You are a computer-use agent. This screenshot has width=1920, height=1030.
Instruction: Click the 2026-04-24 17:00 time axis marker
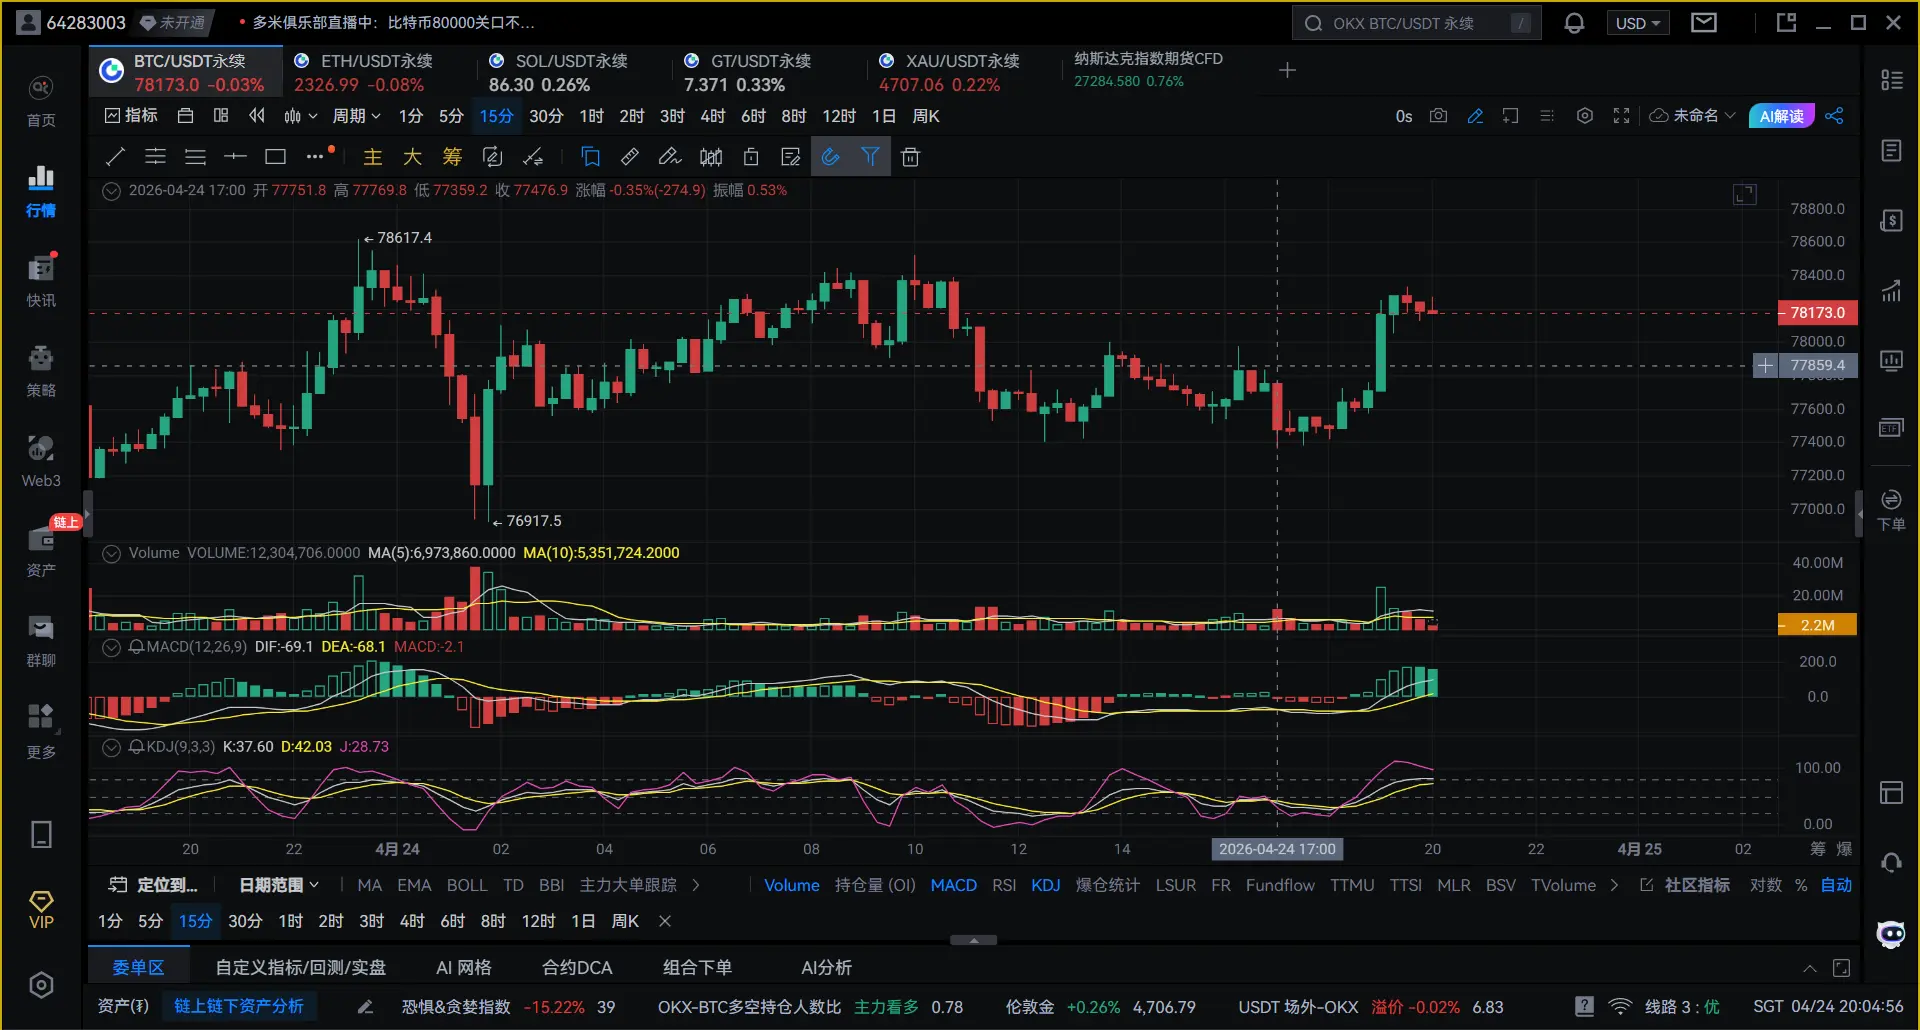(1277, 849)
